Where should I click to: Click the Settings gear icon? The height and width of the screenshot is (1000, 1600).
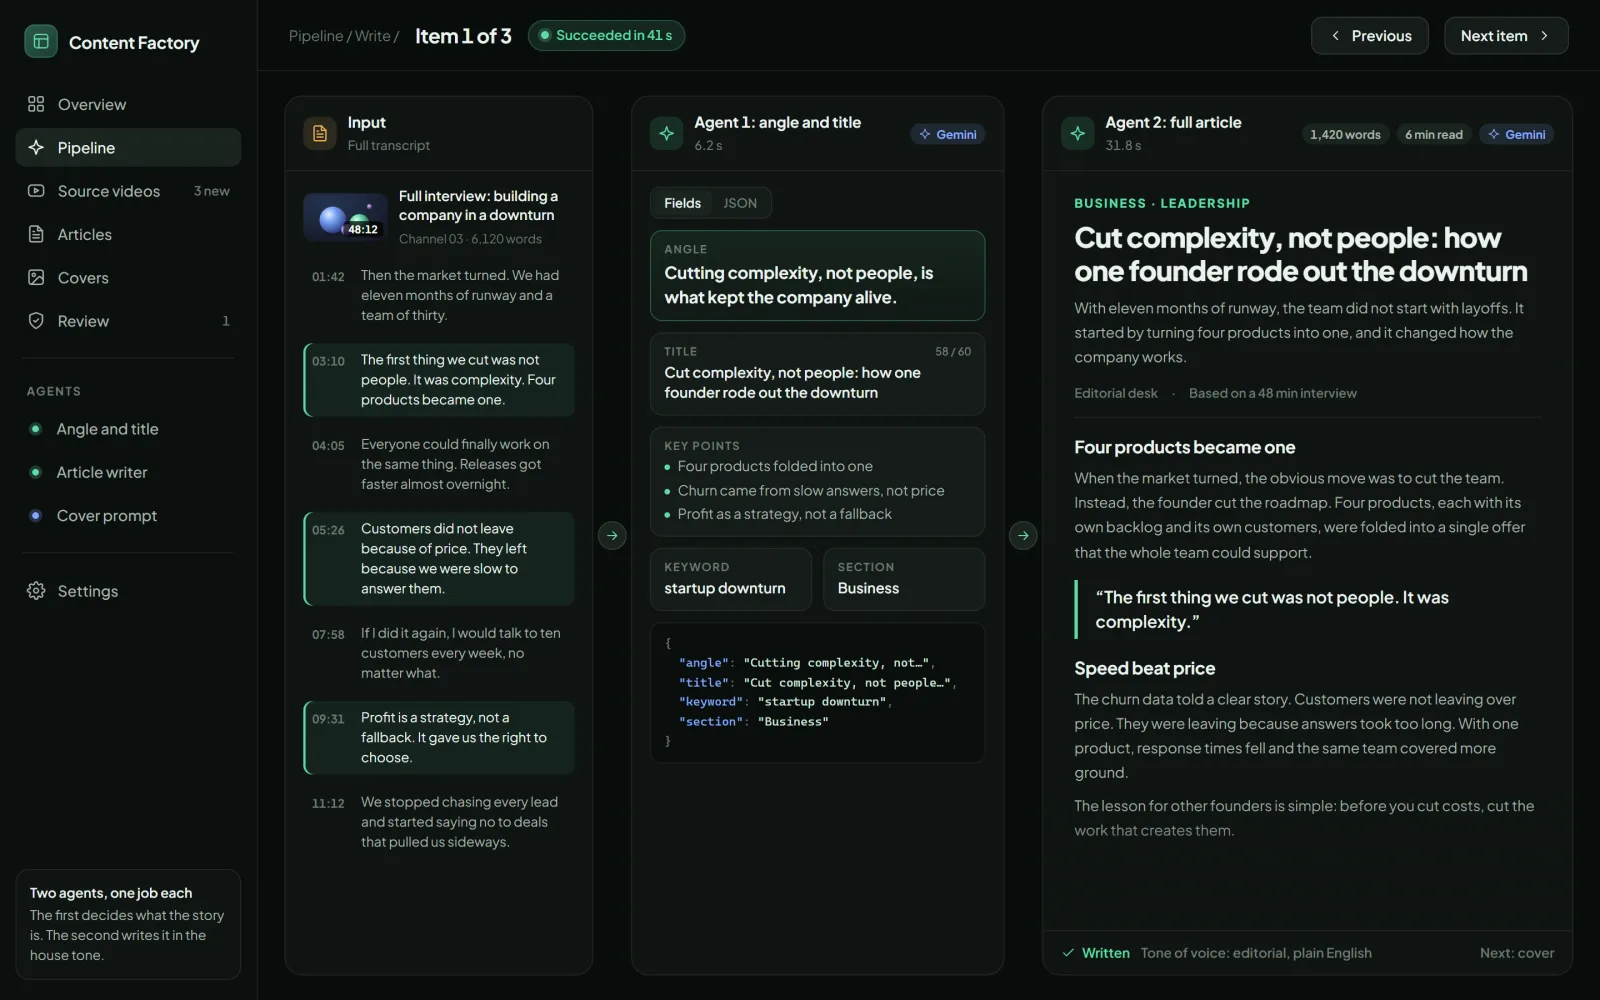click(x=36, y=591)
